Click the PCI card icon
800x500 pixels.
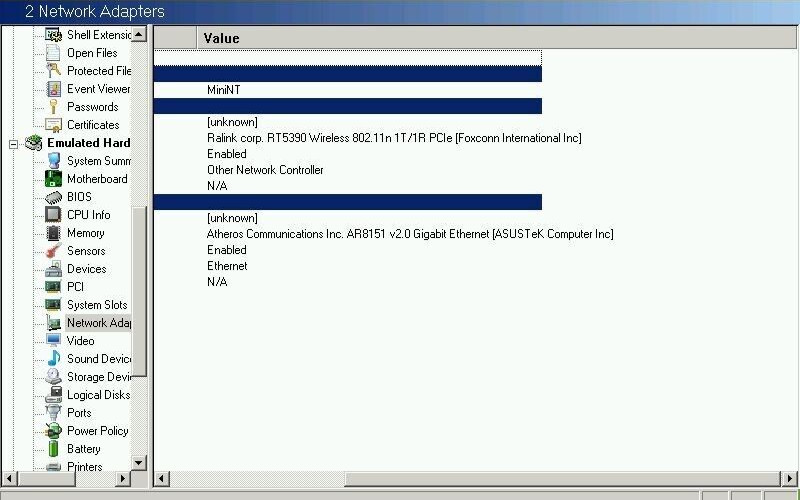[53, 287]
